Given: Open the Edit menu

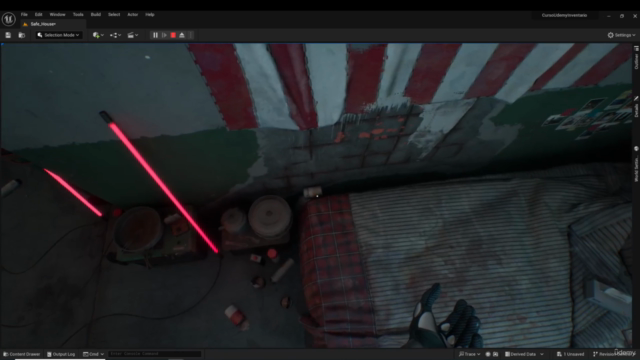Looking at the screenshot, I should (x=38, y=15).
